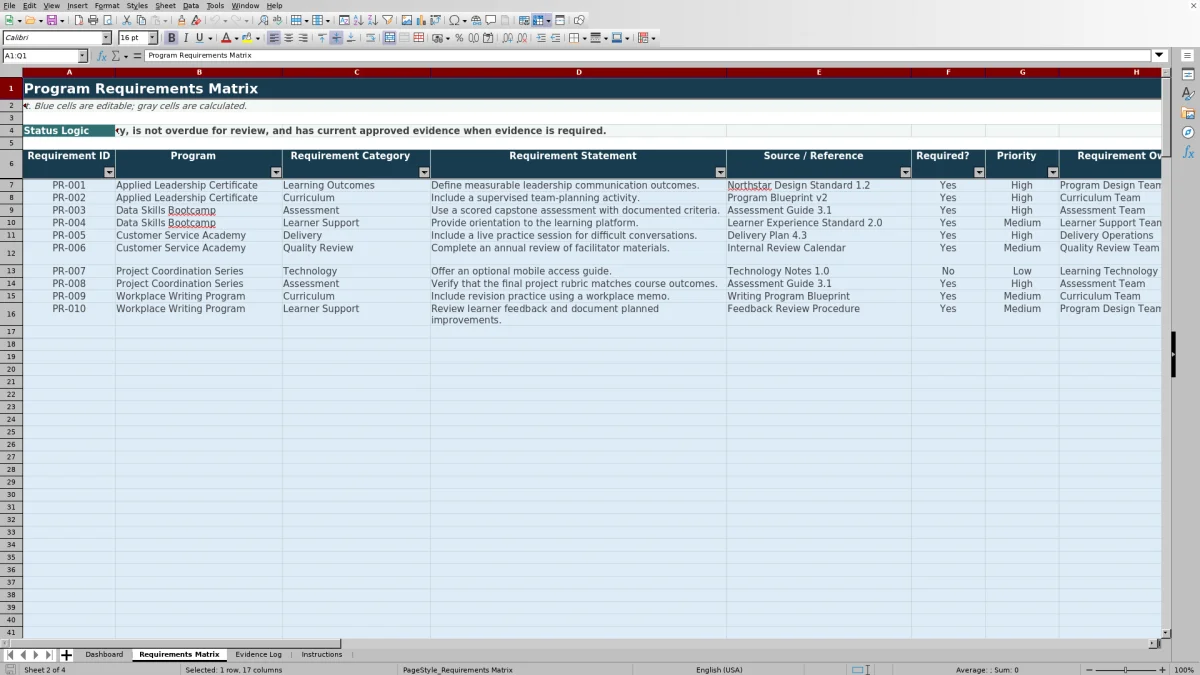Open the sidebar Styles panel
Image resolution: width=1200 pixels, height=675 pixels.
coord(1188,94)
